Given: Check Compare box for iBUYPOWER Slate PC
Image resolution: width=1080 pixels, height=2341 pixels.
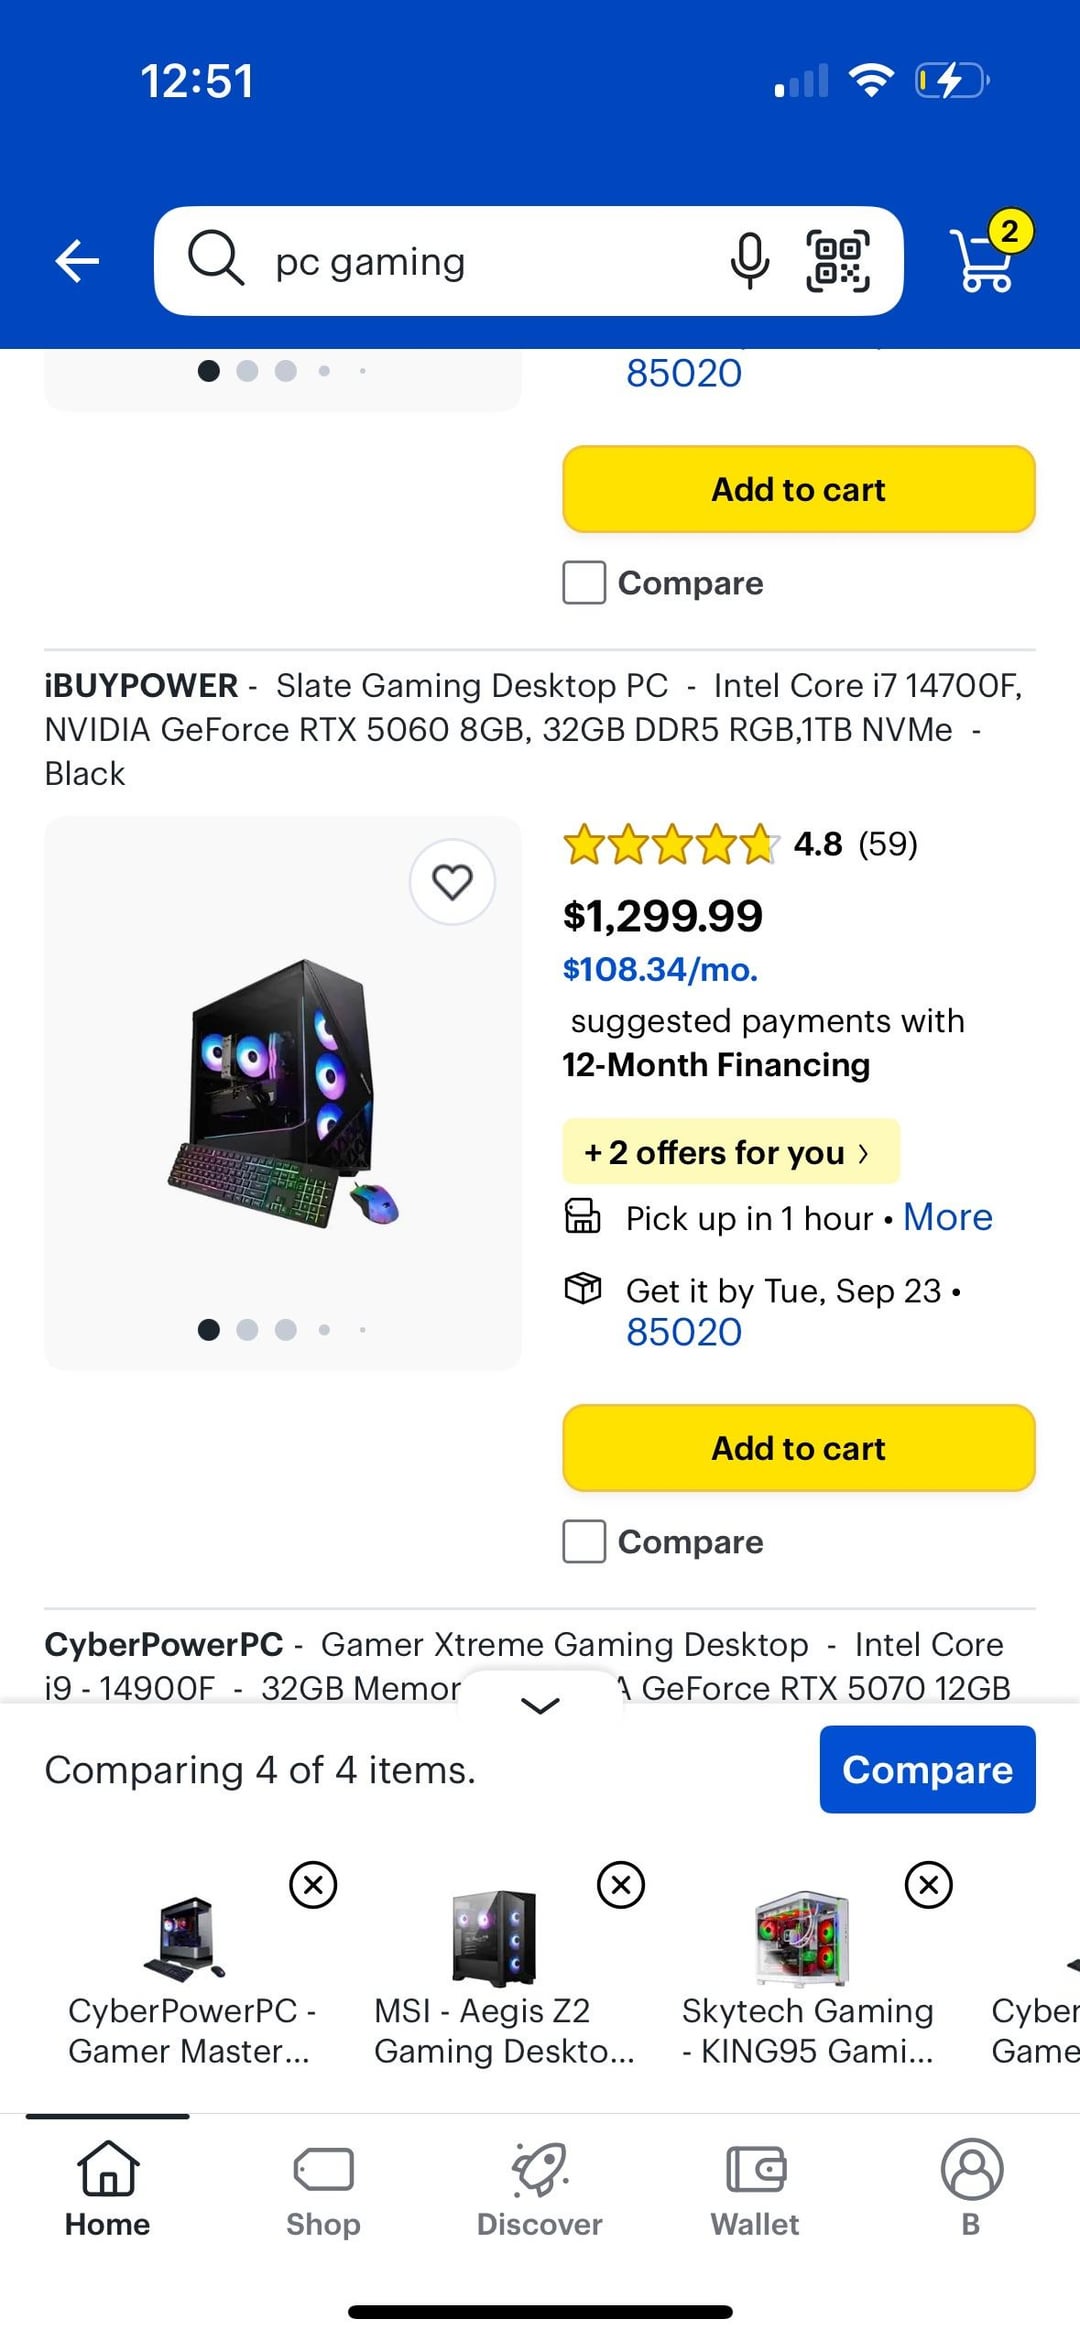Looking at the screenshot, I should tap(585, 1541).
